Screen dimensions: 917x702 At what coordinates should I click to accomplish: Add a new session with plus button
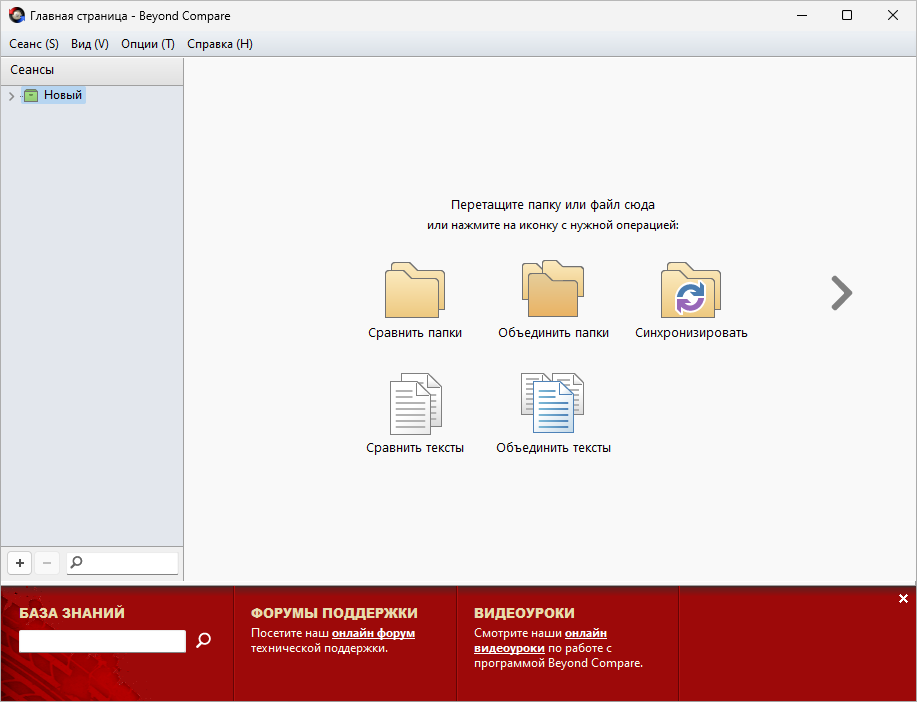tap(20, 563)
